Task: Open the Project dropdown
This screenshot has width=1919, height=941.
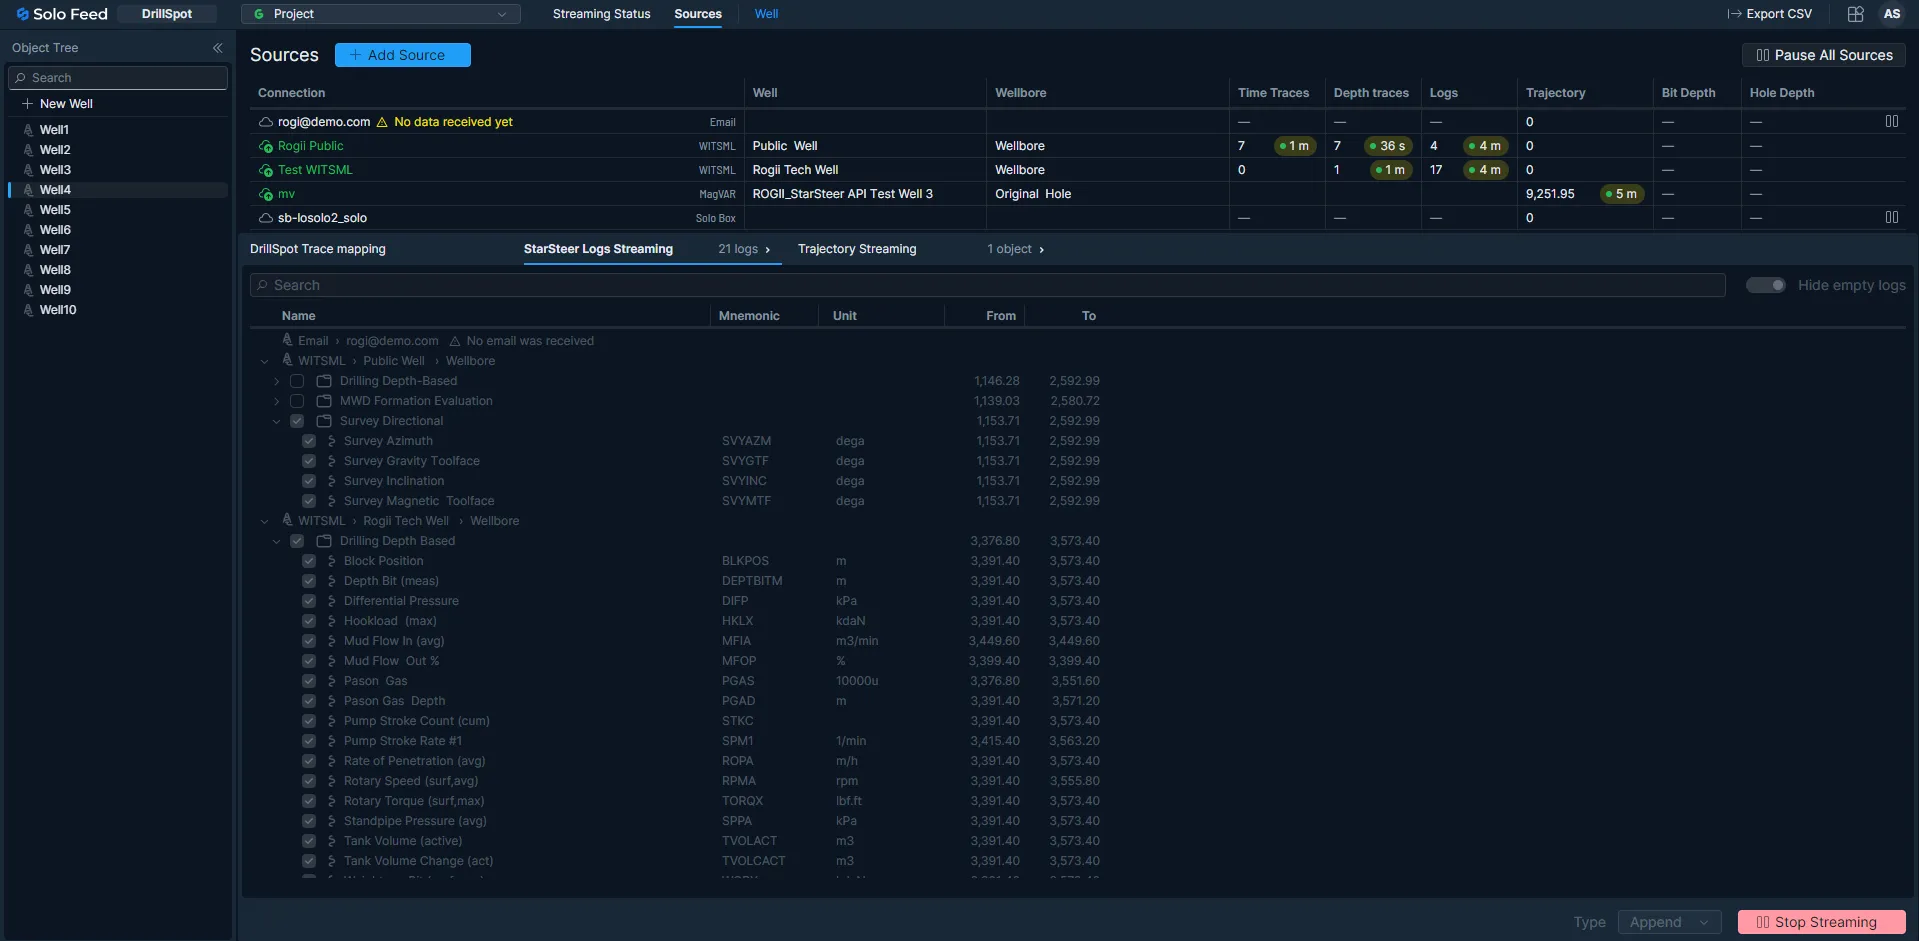Action: click(x=380, y=14)
